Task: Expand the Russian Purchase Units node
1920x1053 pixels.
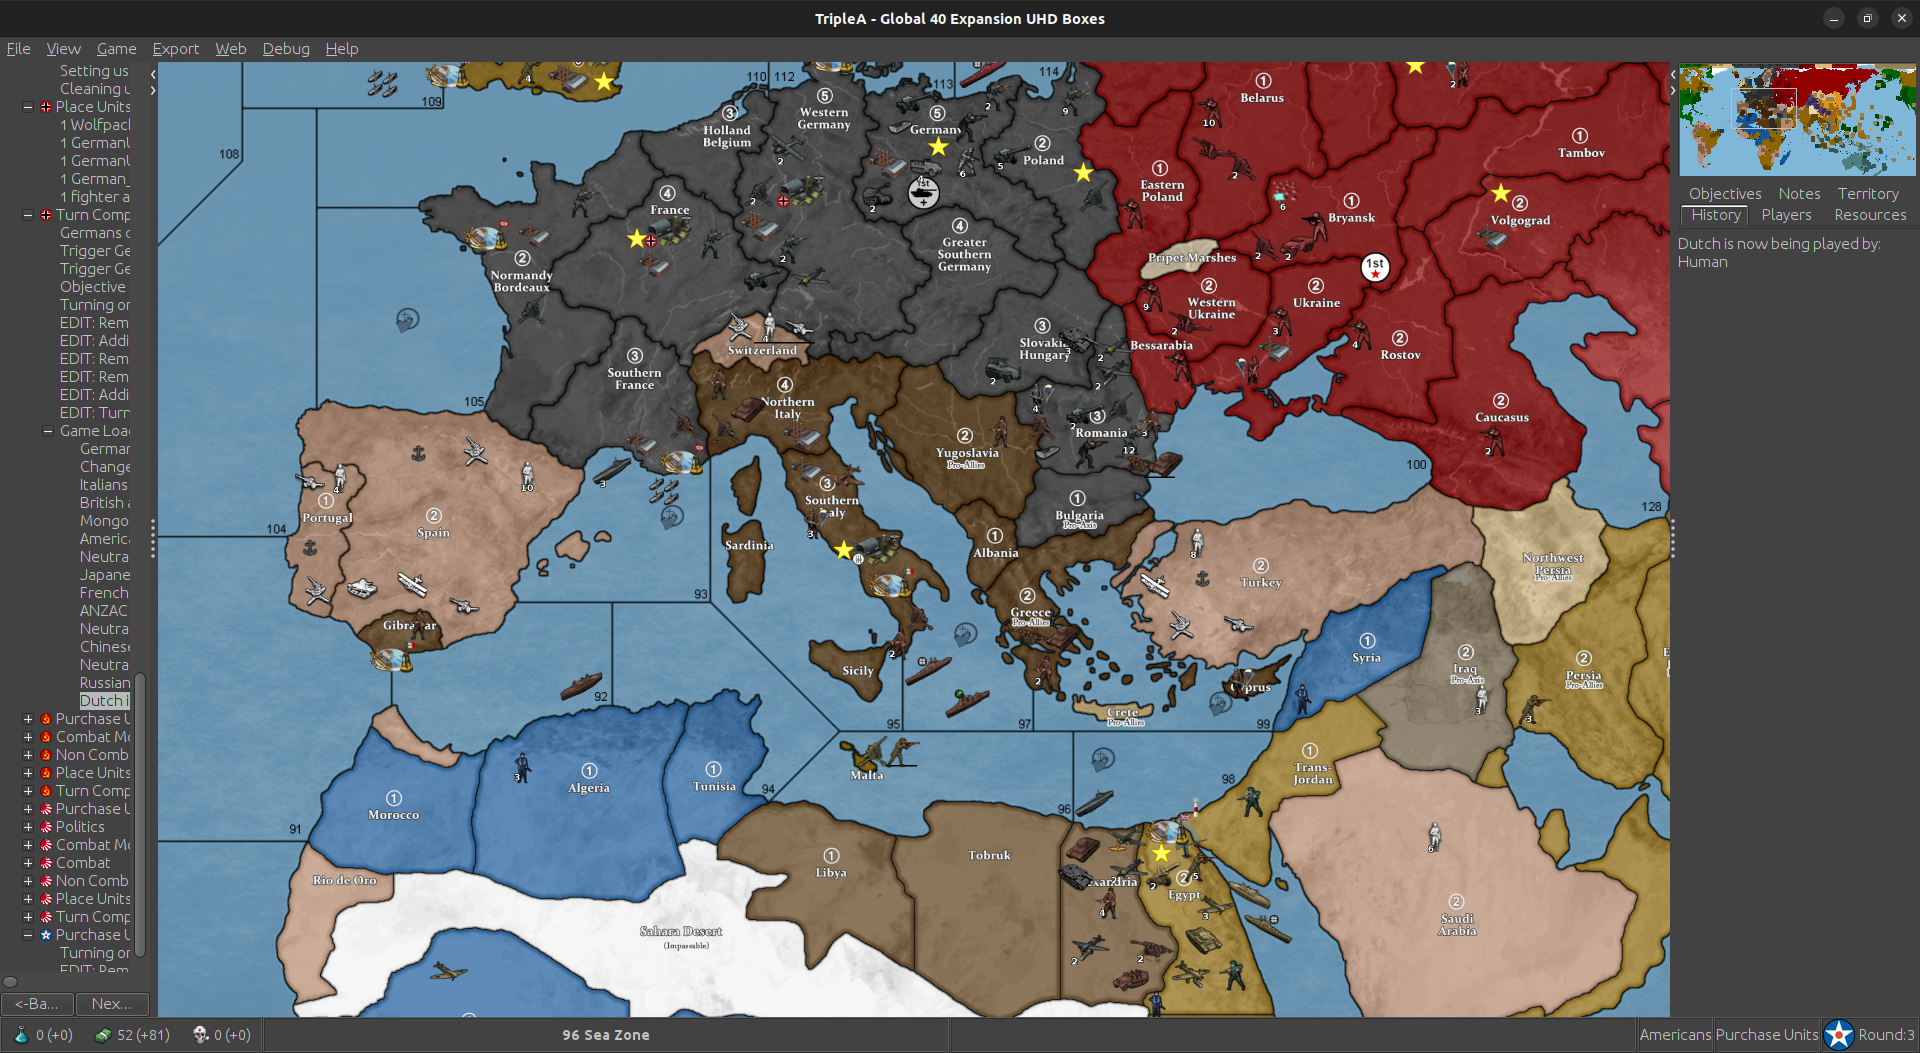Action: [x=28, y=719]
